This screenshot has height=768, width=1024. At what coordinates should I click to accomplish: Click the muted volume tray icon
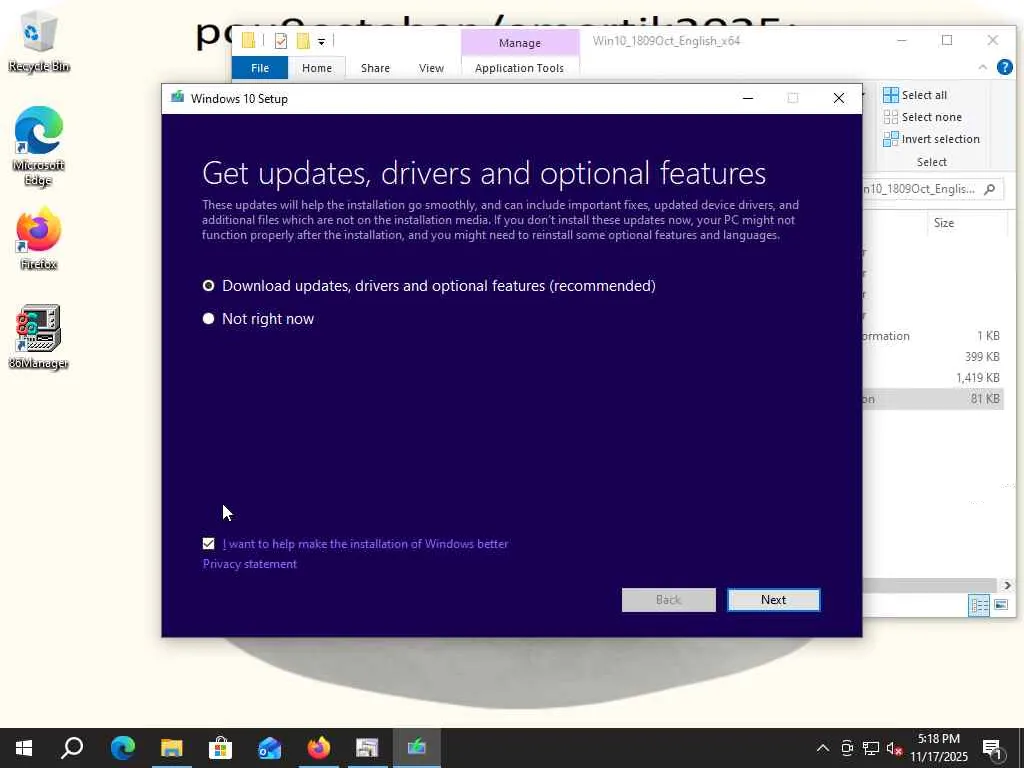pos(894,748)
